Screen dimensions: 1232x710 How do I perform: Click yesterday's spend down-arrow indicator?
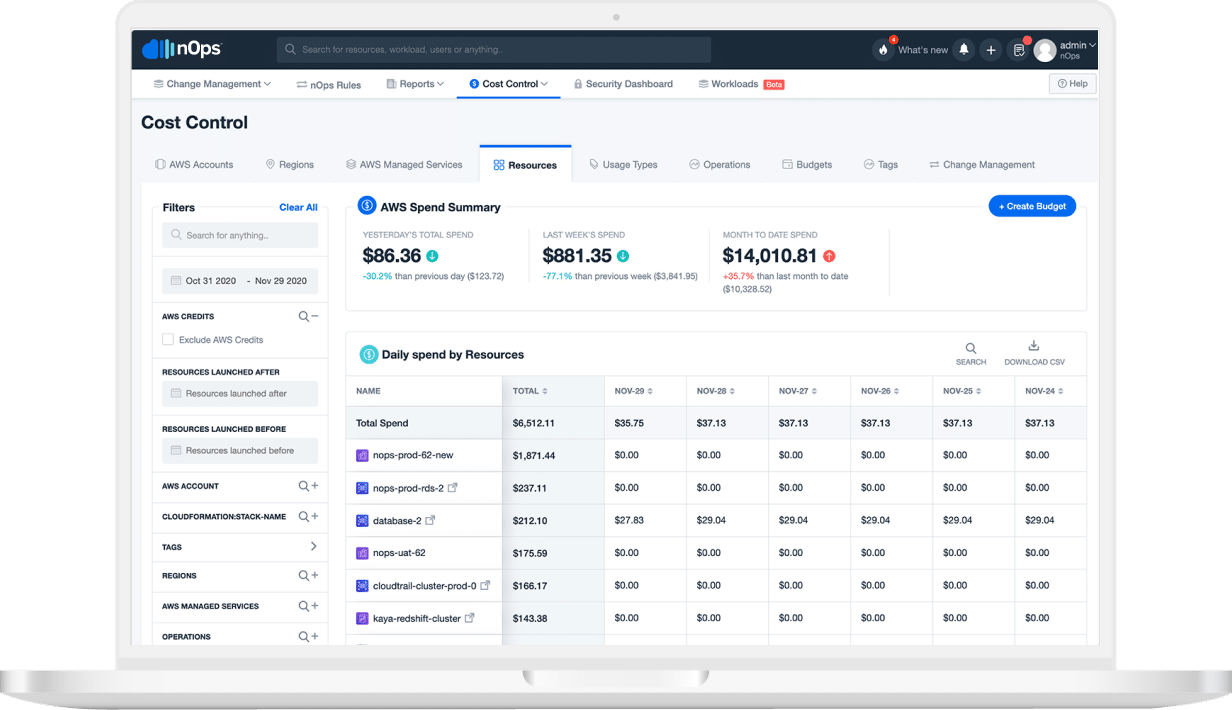click(432, 256)
